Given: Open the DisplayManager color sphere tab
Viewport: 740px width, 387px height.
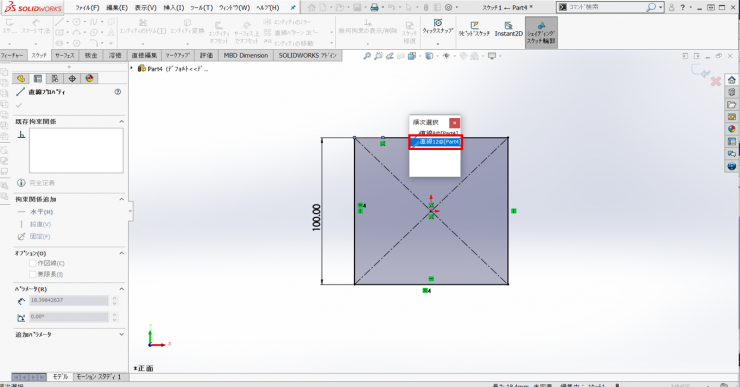Looking at the screenshot, I should click(89, 78).
